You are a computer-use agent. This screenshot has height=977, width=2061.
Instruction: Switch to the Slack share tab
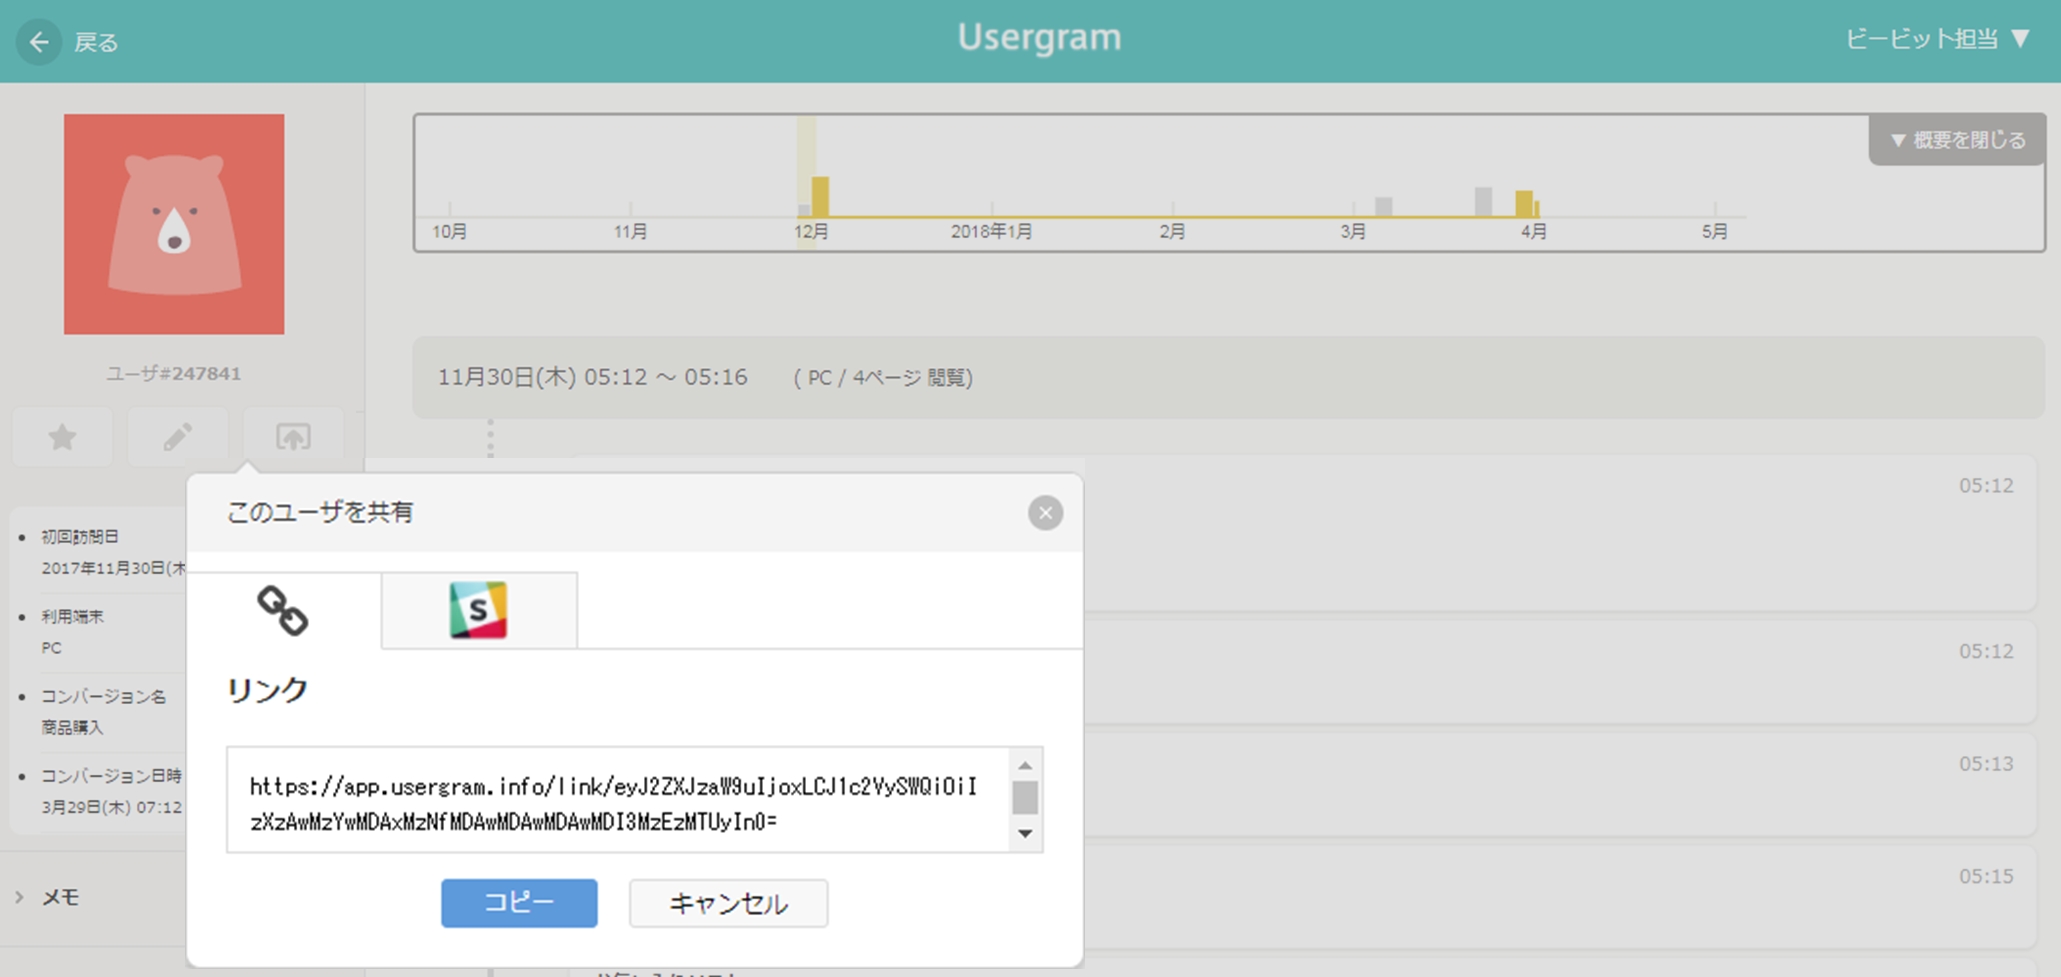pyautogui.click(x=478, y=610)
